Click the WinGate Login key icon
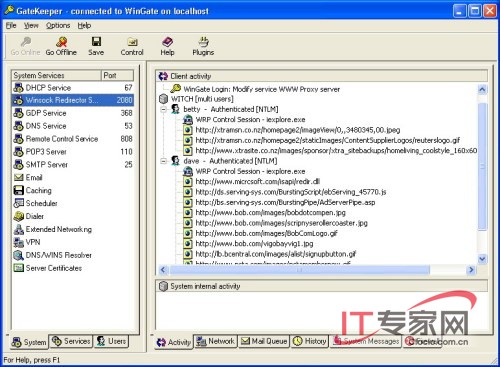The height and width of the screenshot is (367, 500). click(x=175, y=89)
